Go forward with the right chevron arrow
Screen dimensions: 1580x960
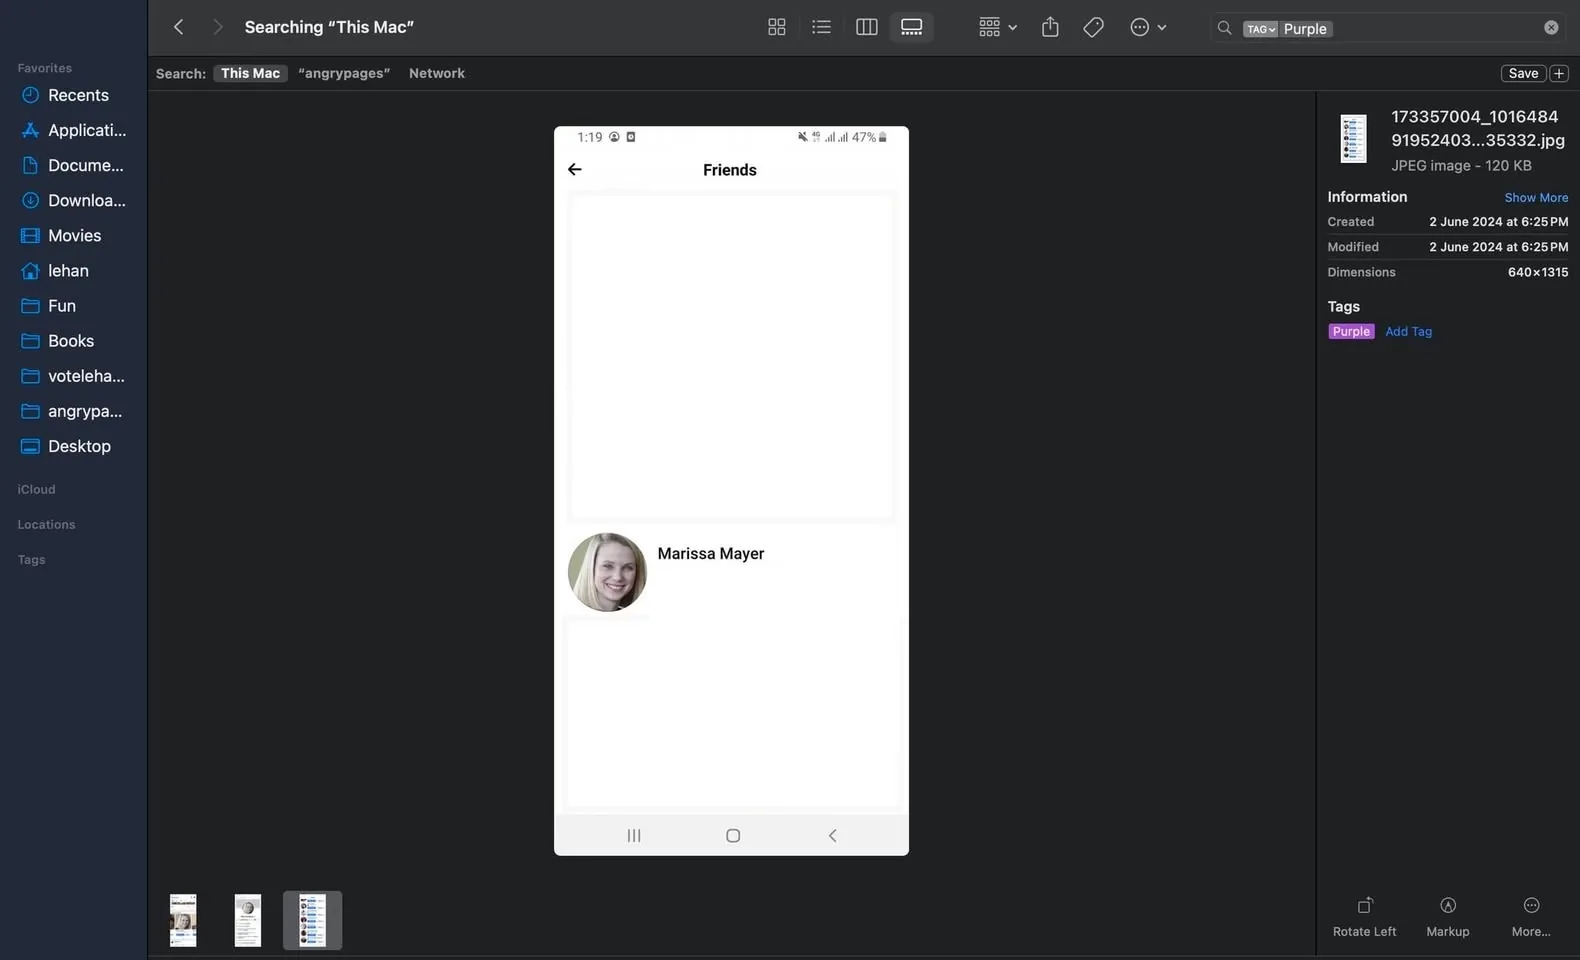pyautogui.click(x=217, y=27)
